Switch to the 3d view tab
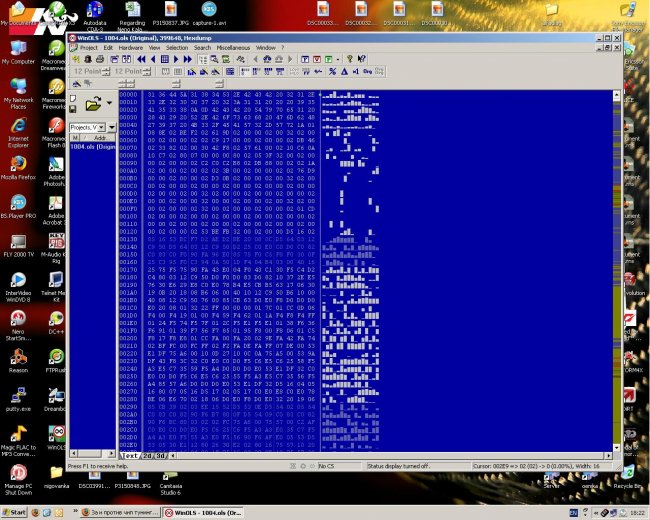 click(160, 455)
